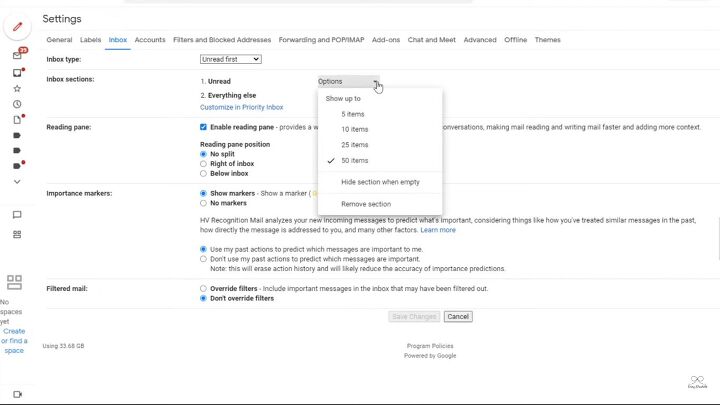Click the Using 33.68 GB text
Screen dimensions: 720x405
pyautogui.click(x=63, y=346)
